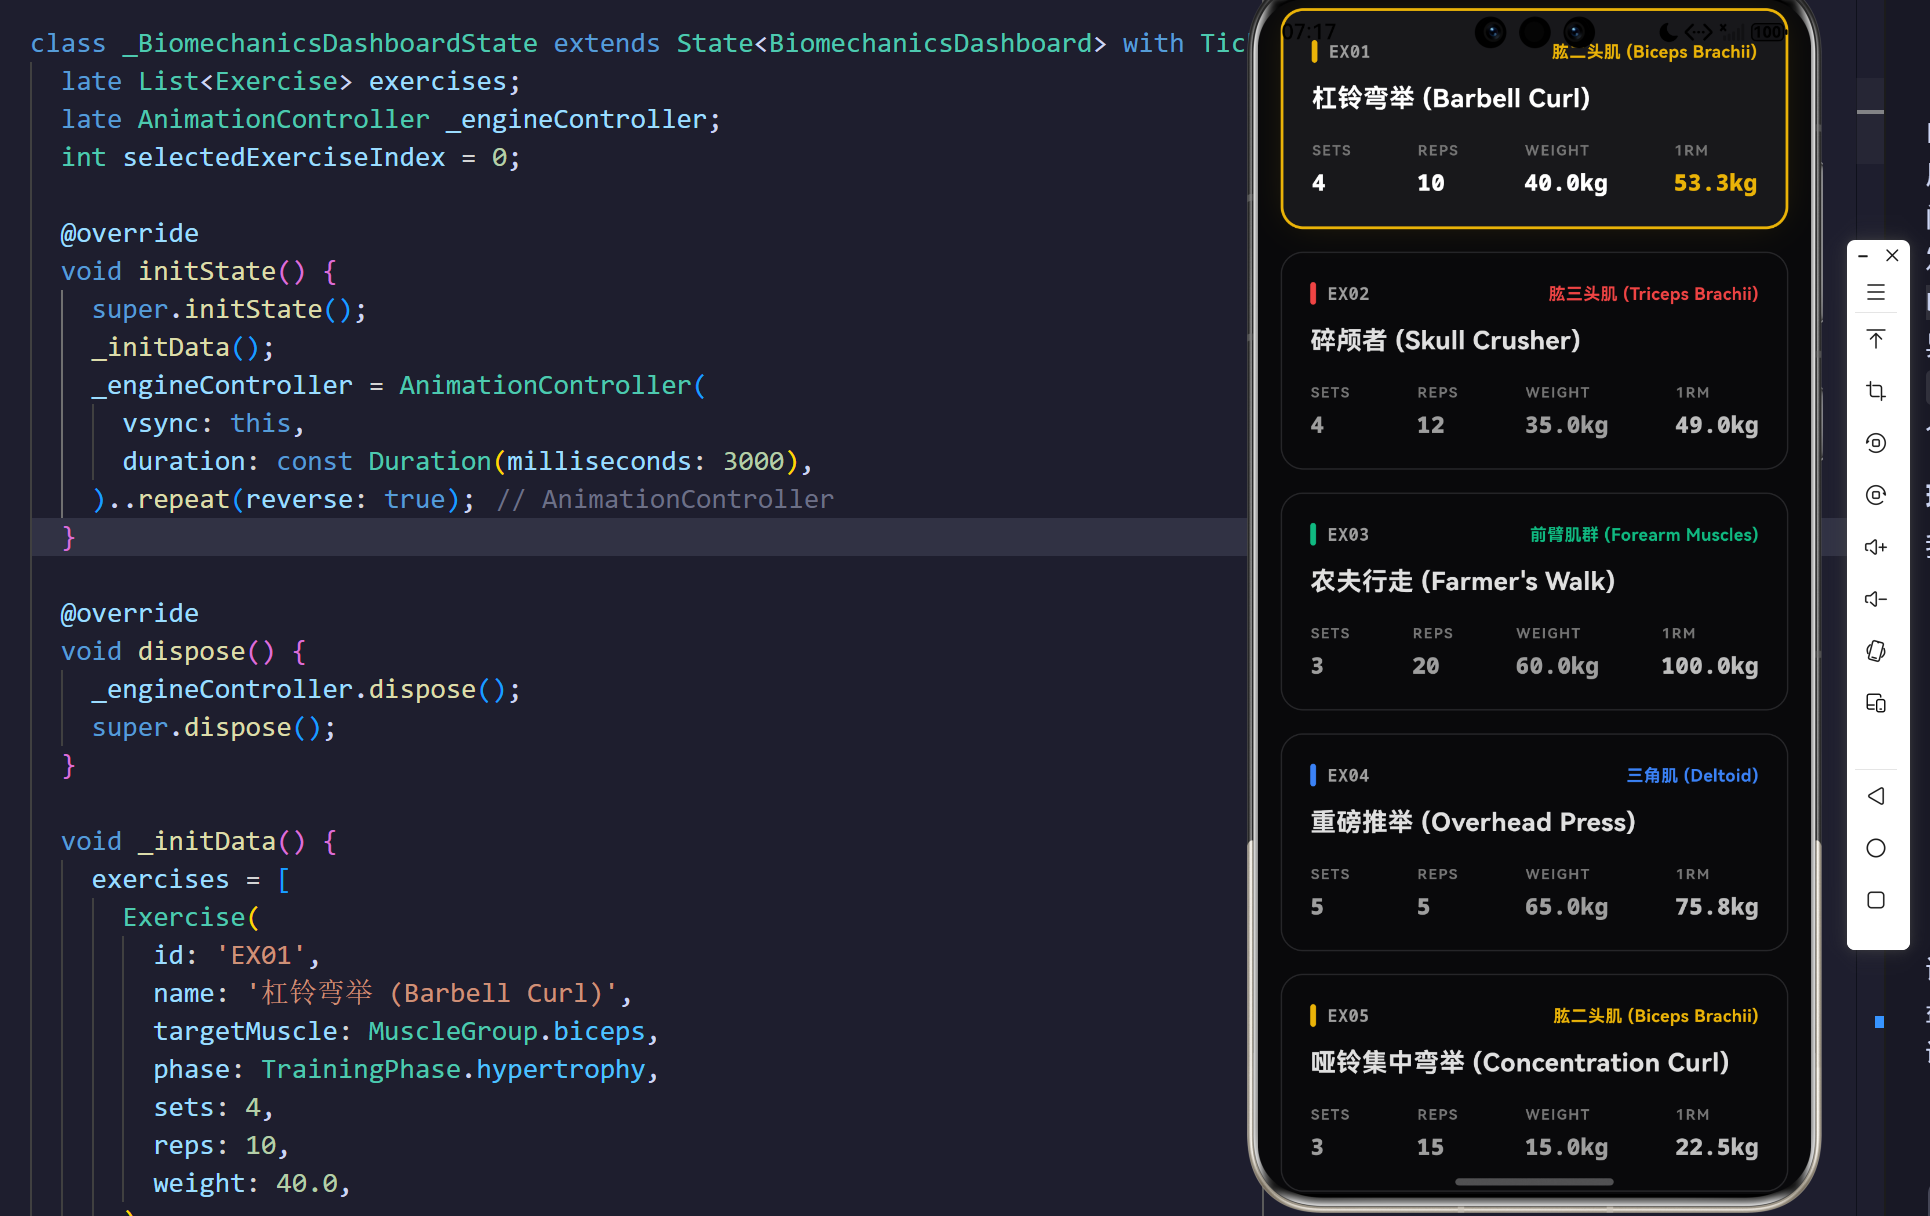Place cursor on the _initData() call line
Image resolution: width=1930 pixels, height=1216 pixels.
pos(182,347)
